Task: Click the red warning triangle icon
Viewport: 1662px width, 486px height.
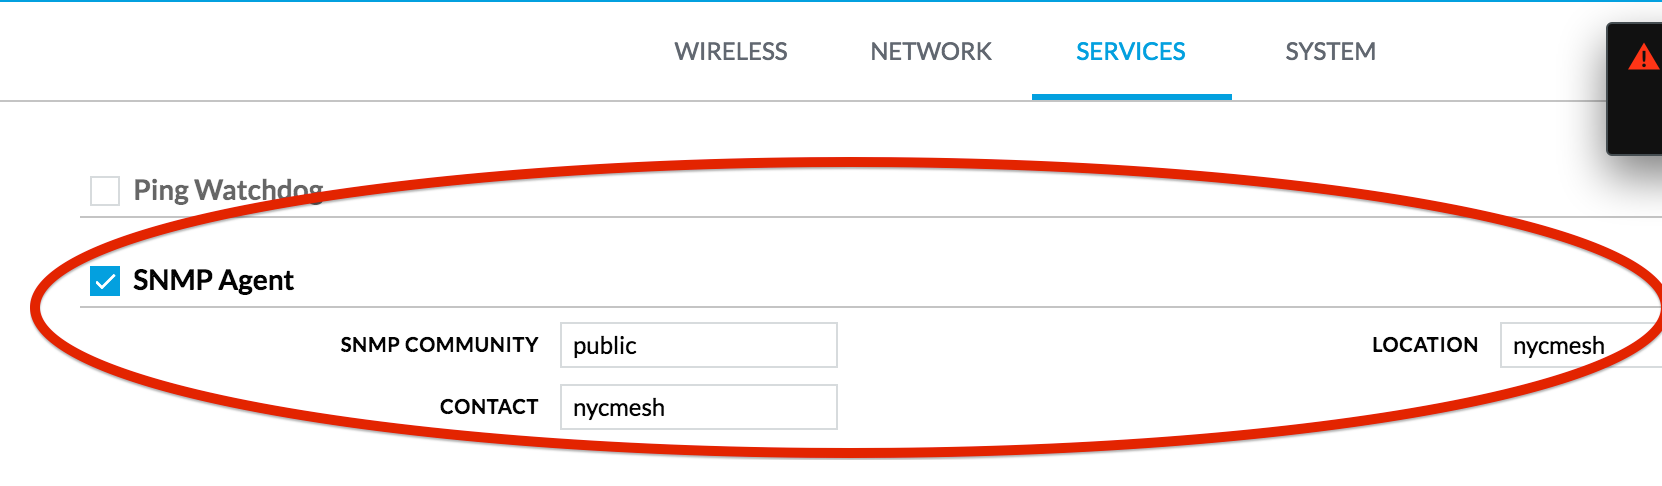Action: 1645,56
